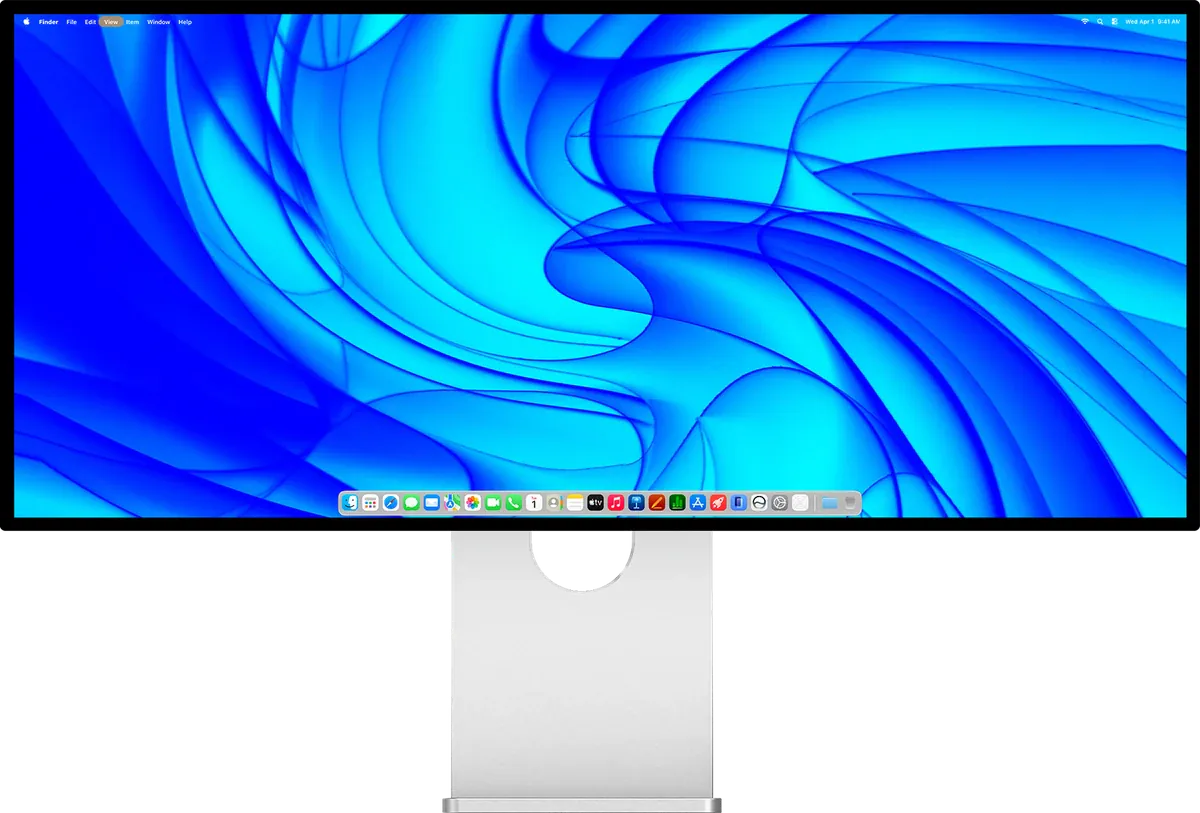Open the Help menu
Image resolution: width=1200 pixels, height=813 pixels.
click(x=185, y=21)
